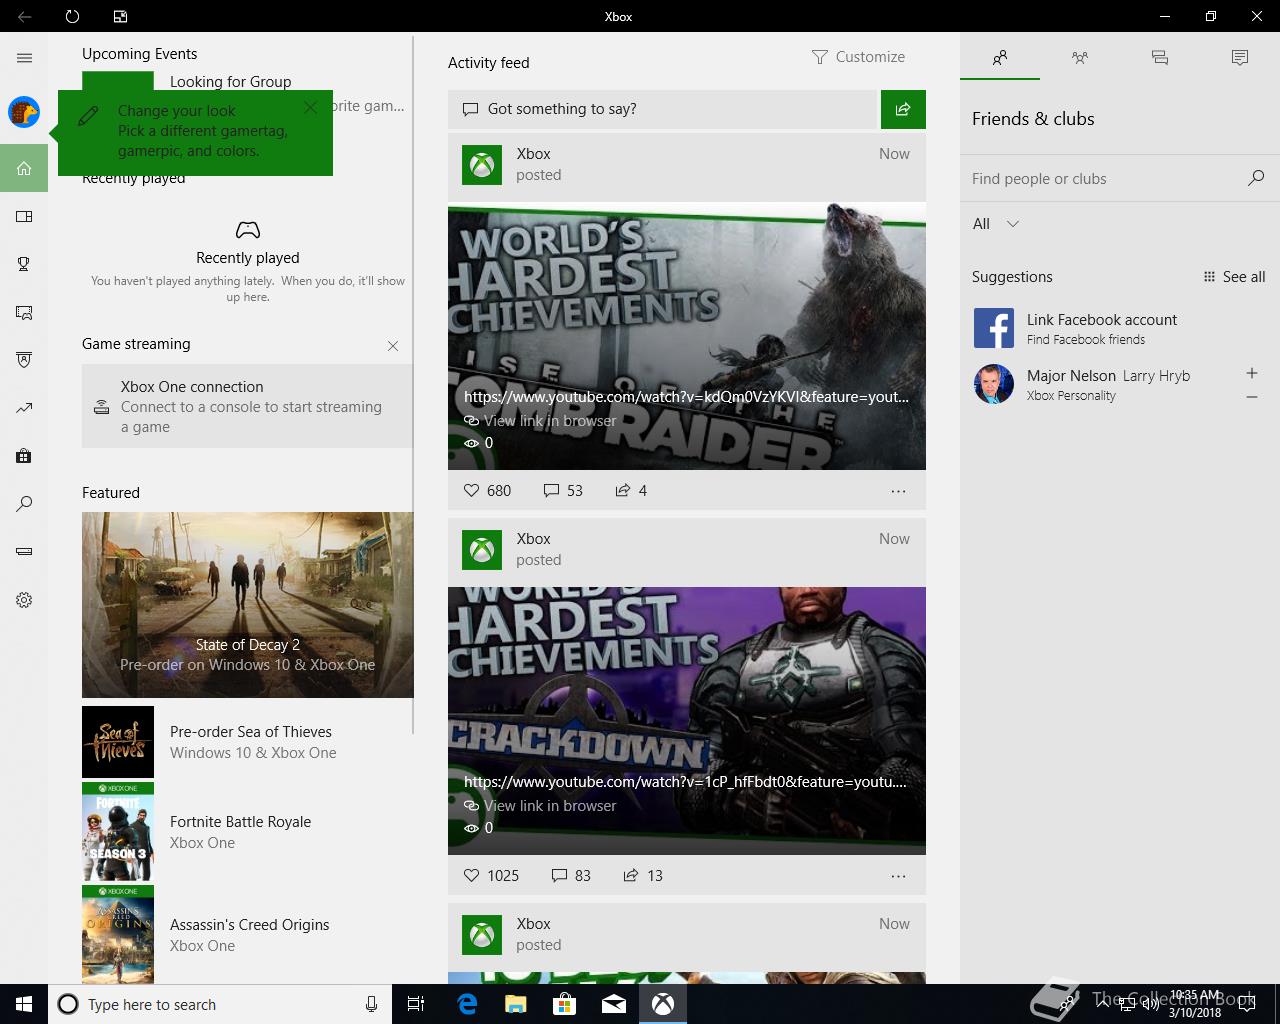The height and width of the screenshot is (1024, 1280).
Task: Select the Friends tab in right panel
Action: (x=1000, y=58)
